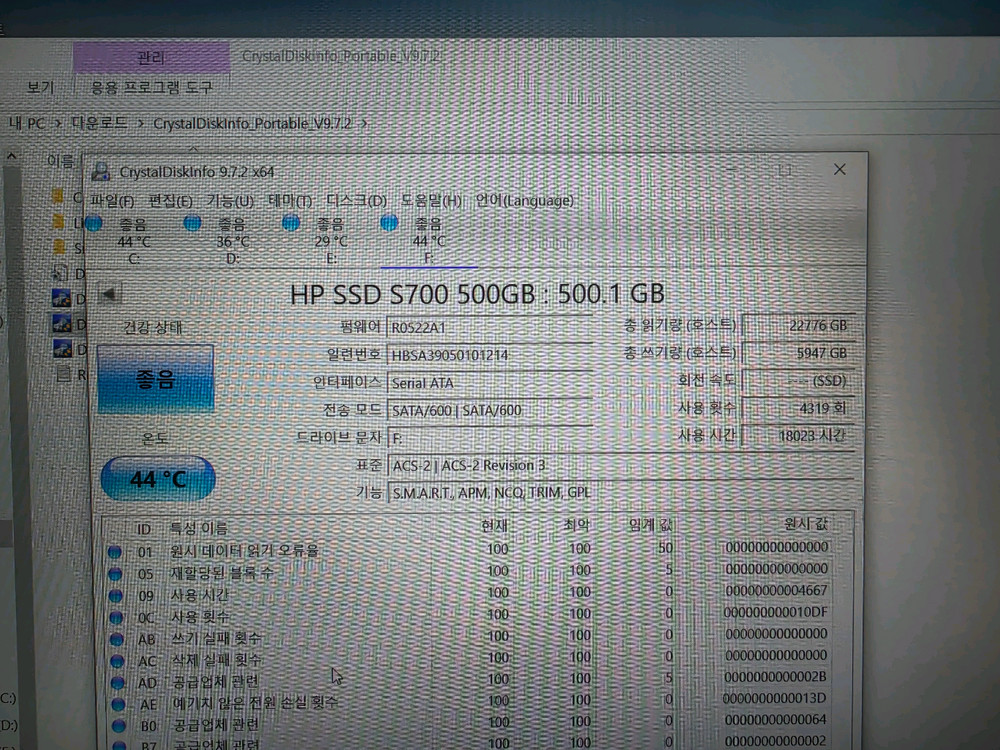Click the previous disk arrow button
The image size is (1000, 750).
(110, 294)
